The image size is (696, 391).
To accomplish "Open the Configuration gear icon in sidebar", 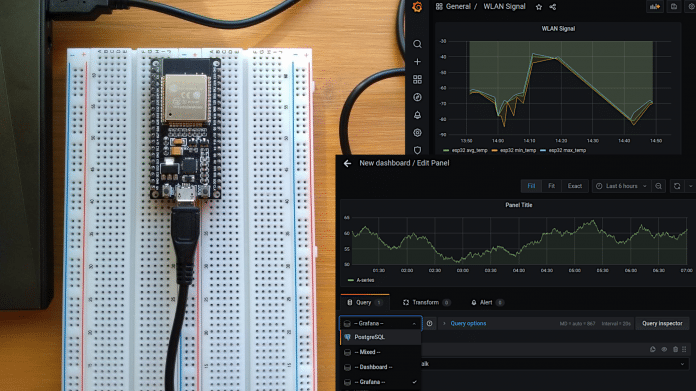I will click(417, 133).
